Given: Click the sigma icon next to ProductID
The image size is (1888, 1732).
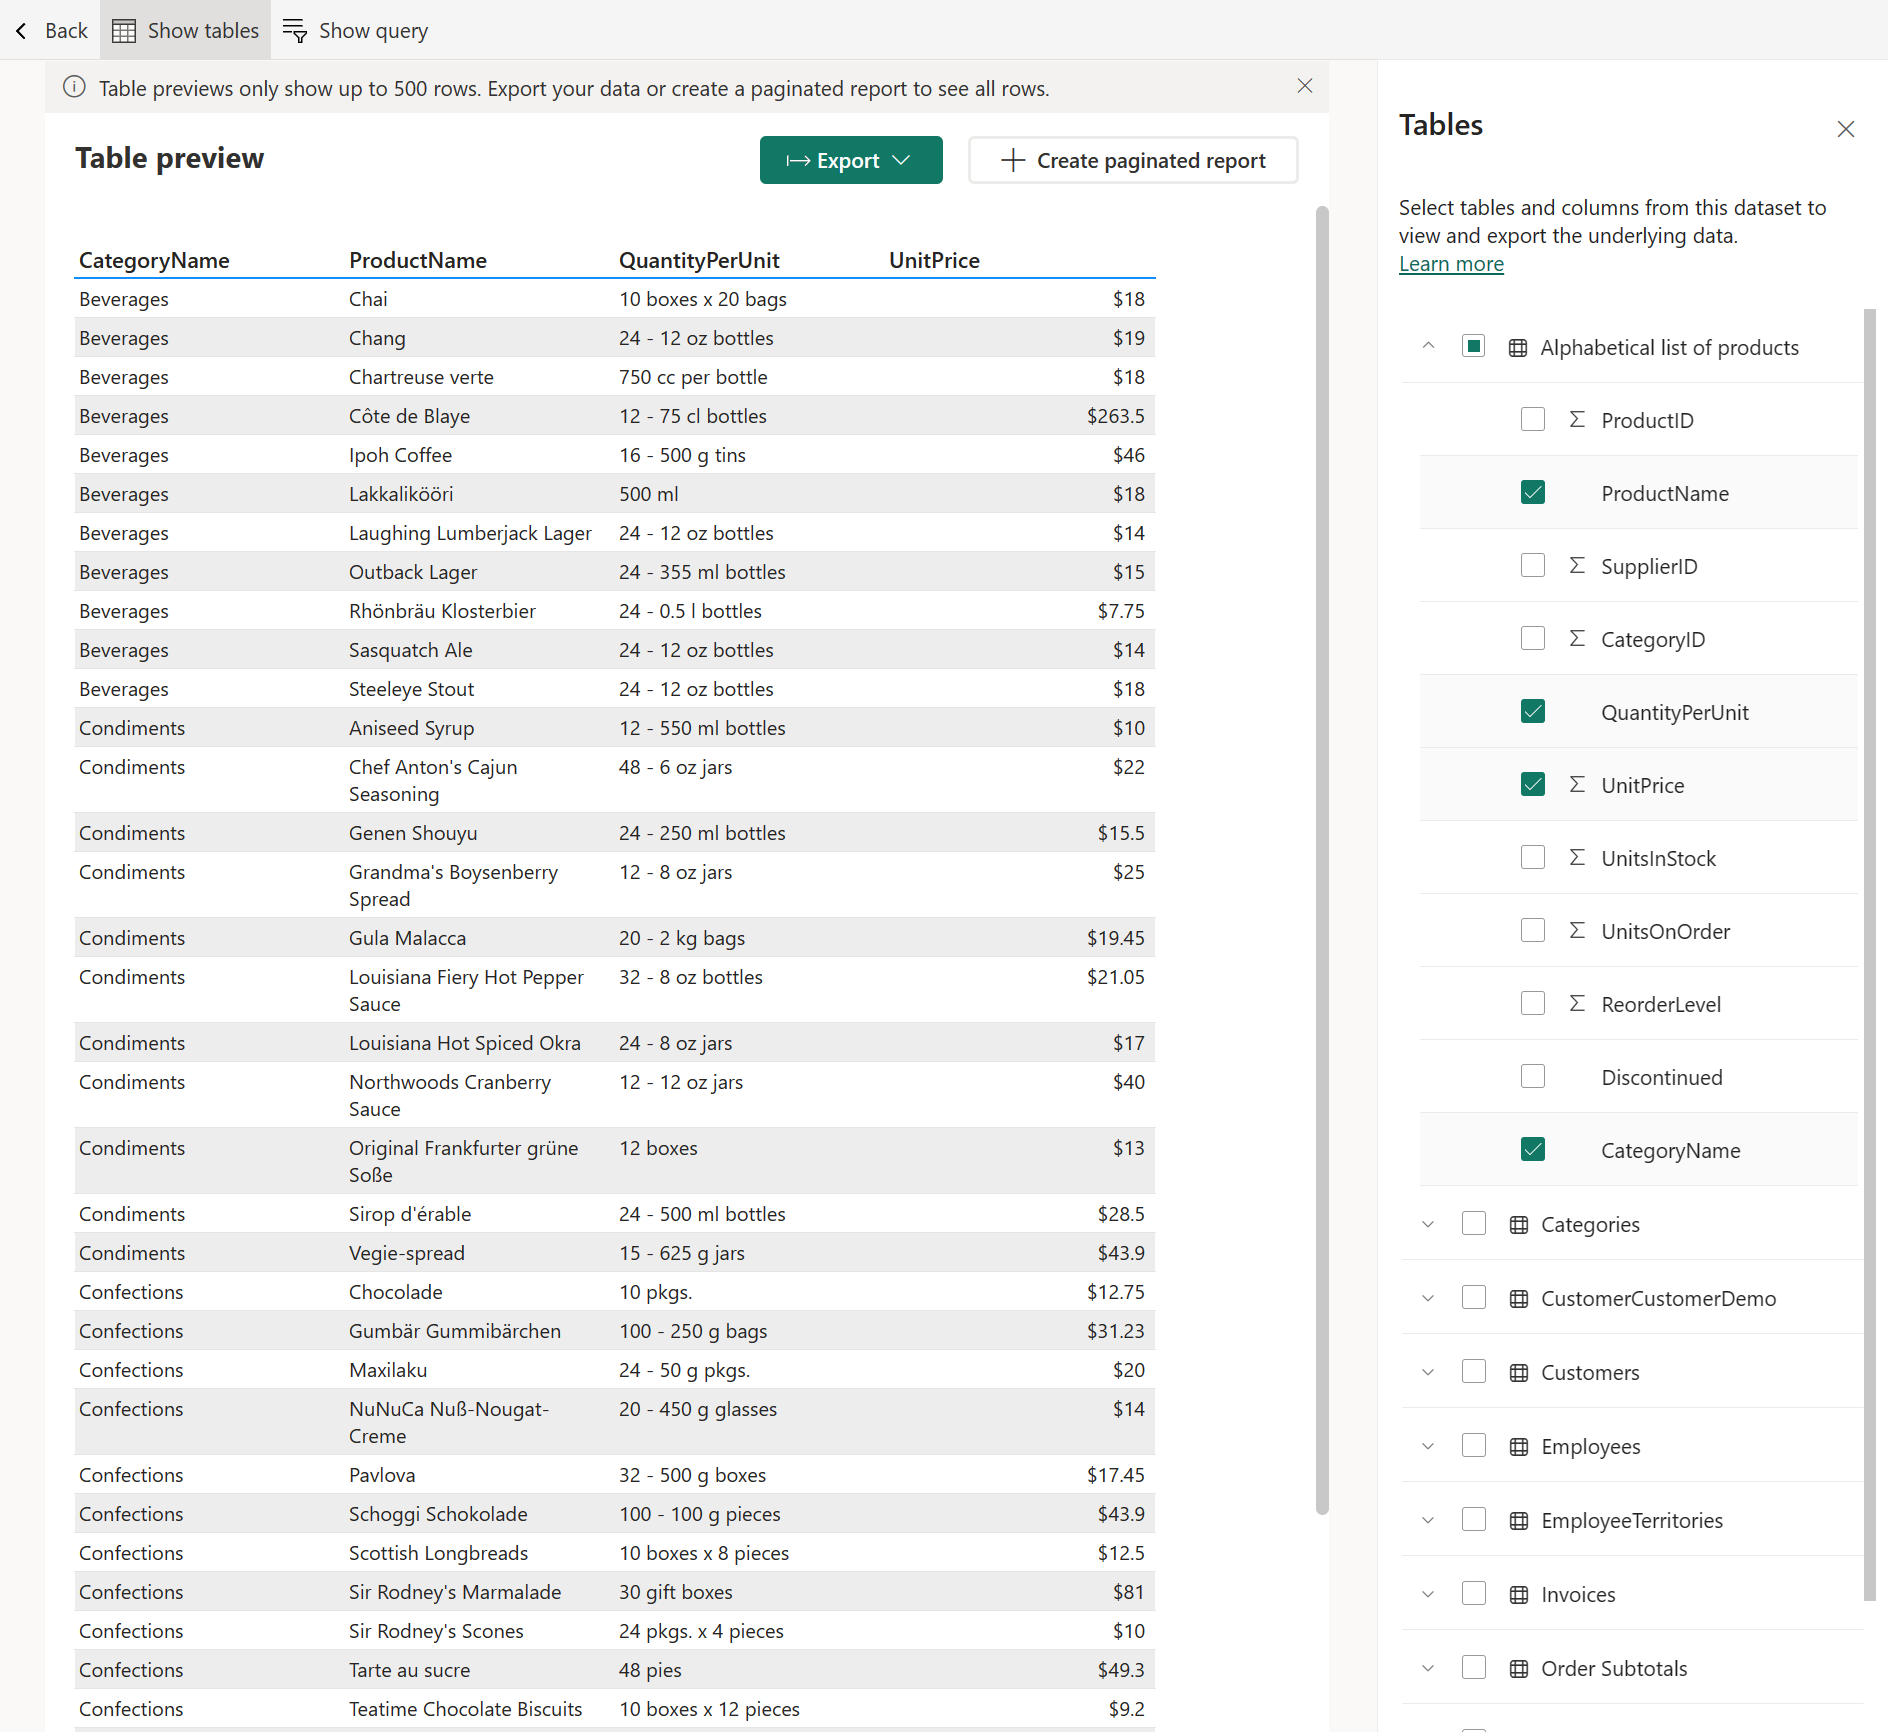Looking at the screenshot, I should [x=1577, y=419].
